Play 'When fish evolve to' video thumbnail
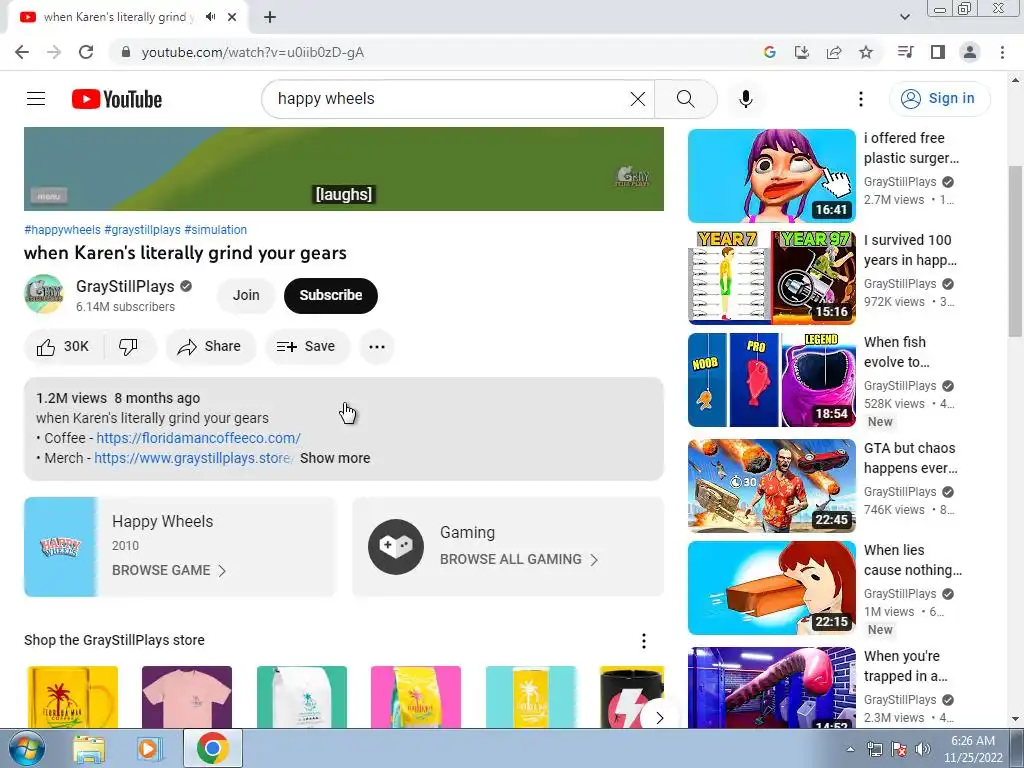The width and height of the screenshot is (1024, 768). click(772, 379)
